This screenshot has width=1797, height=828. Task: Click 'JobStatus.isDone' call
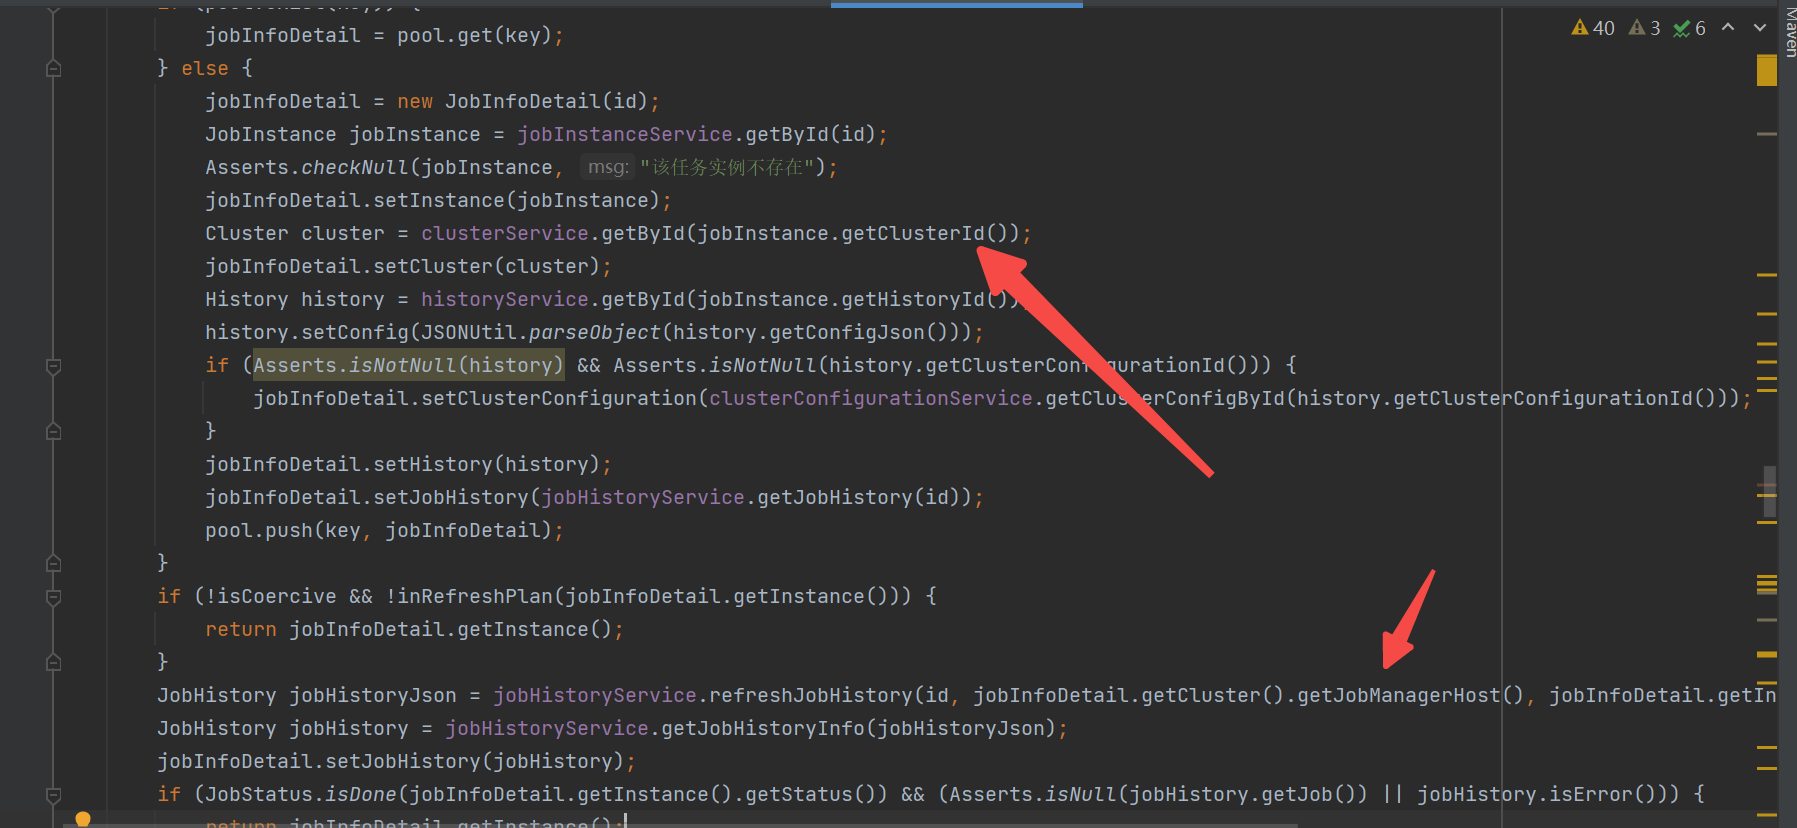point(301,794)
